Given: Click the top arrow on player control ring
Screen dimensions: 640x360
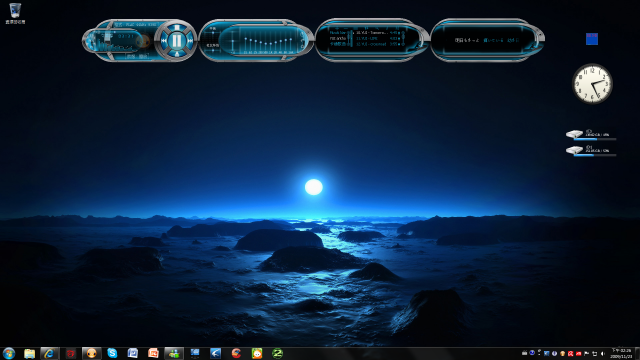Looking at the screenshot, I should (x=177, y=27).
